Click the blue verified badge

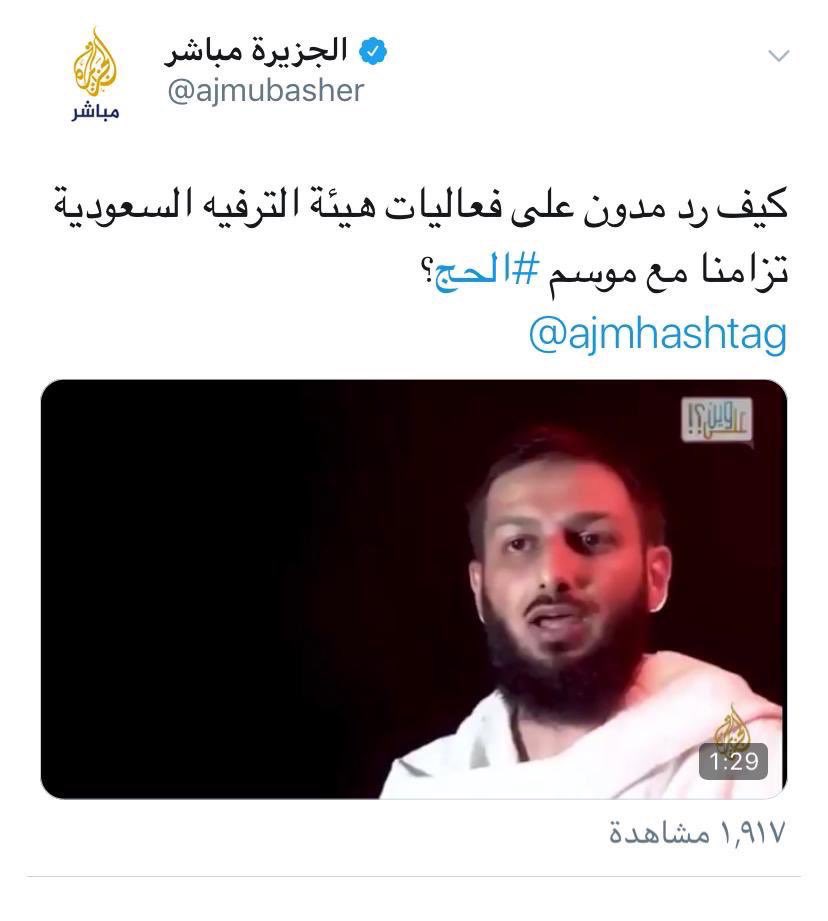click(x=372, y=52)
